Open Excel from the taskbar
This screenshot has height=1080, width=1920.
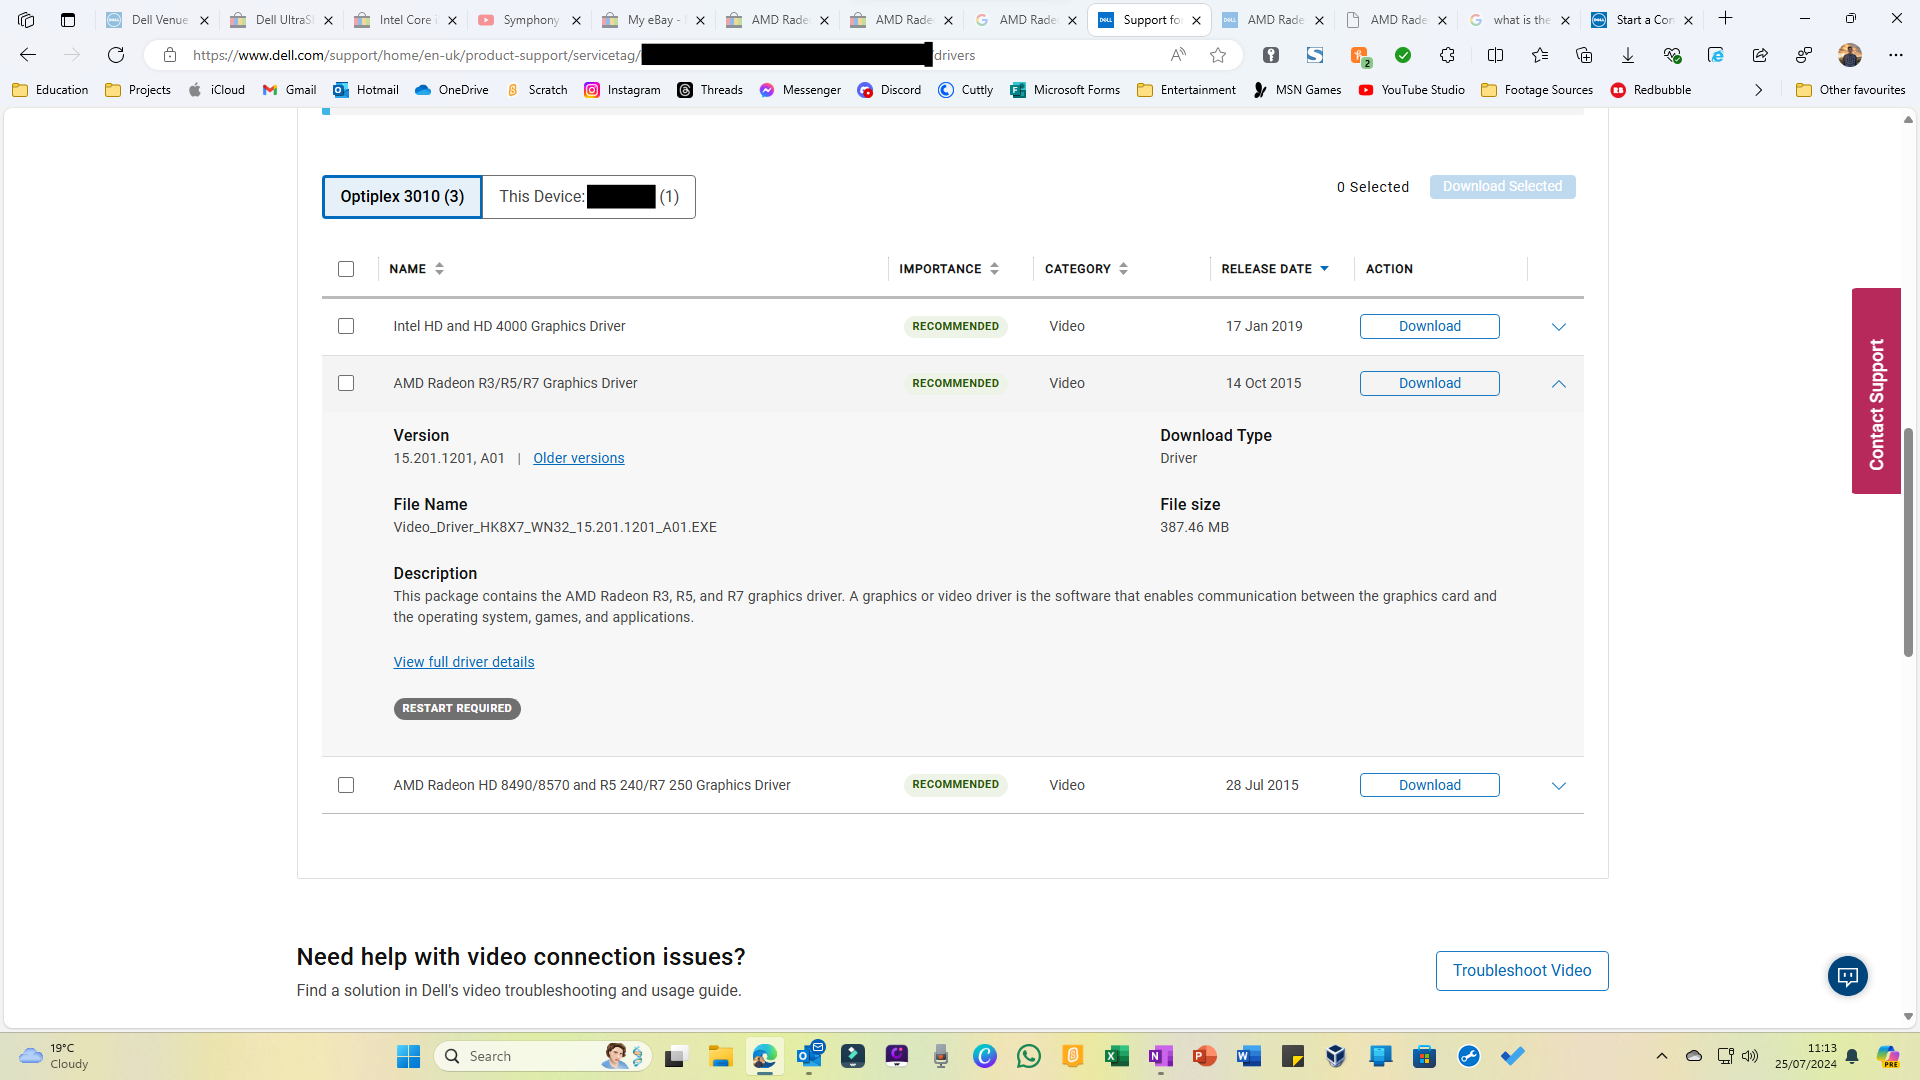click(x=1116, y=1056)
